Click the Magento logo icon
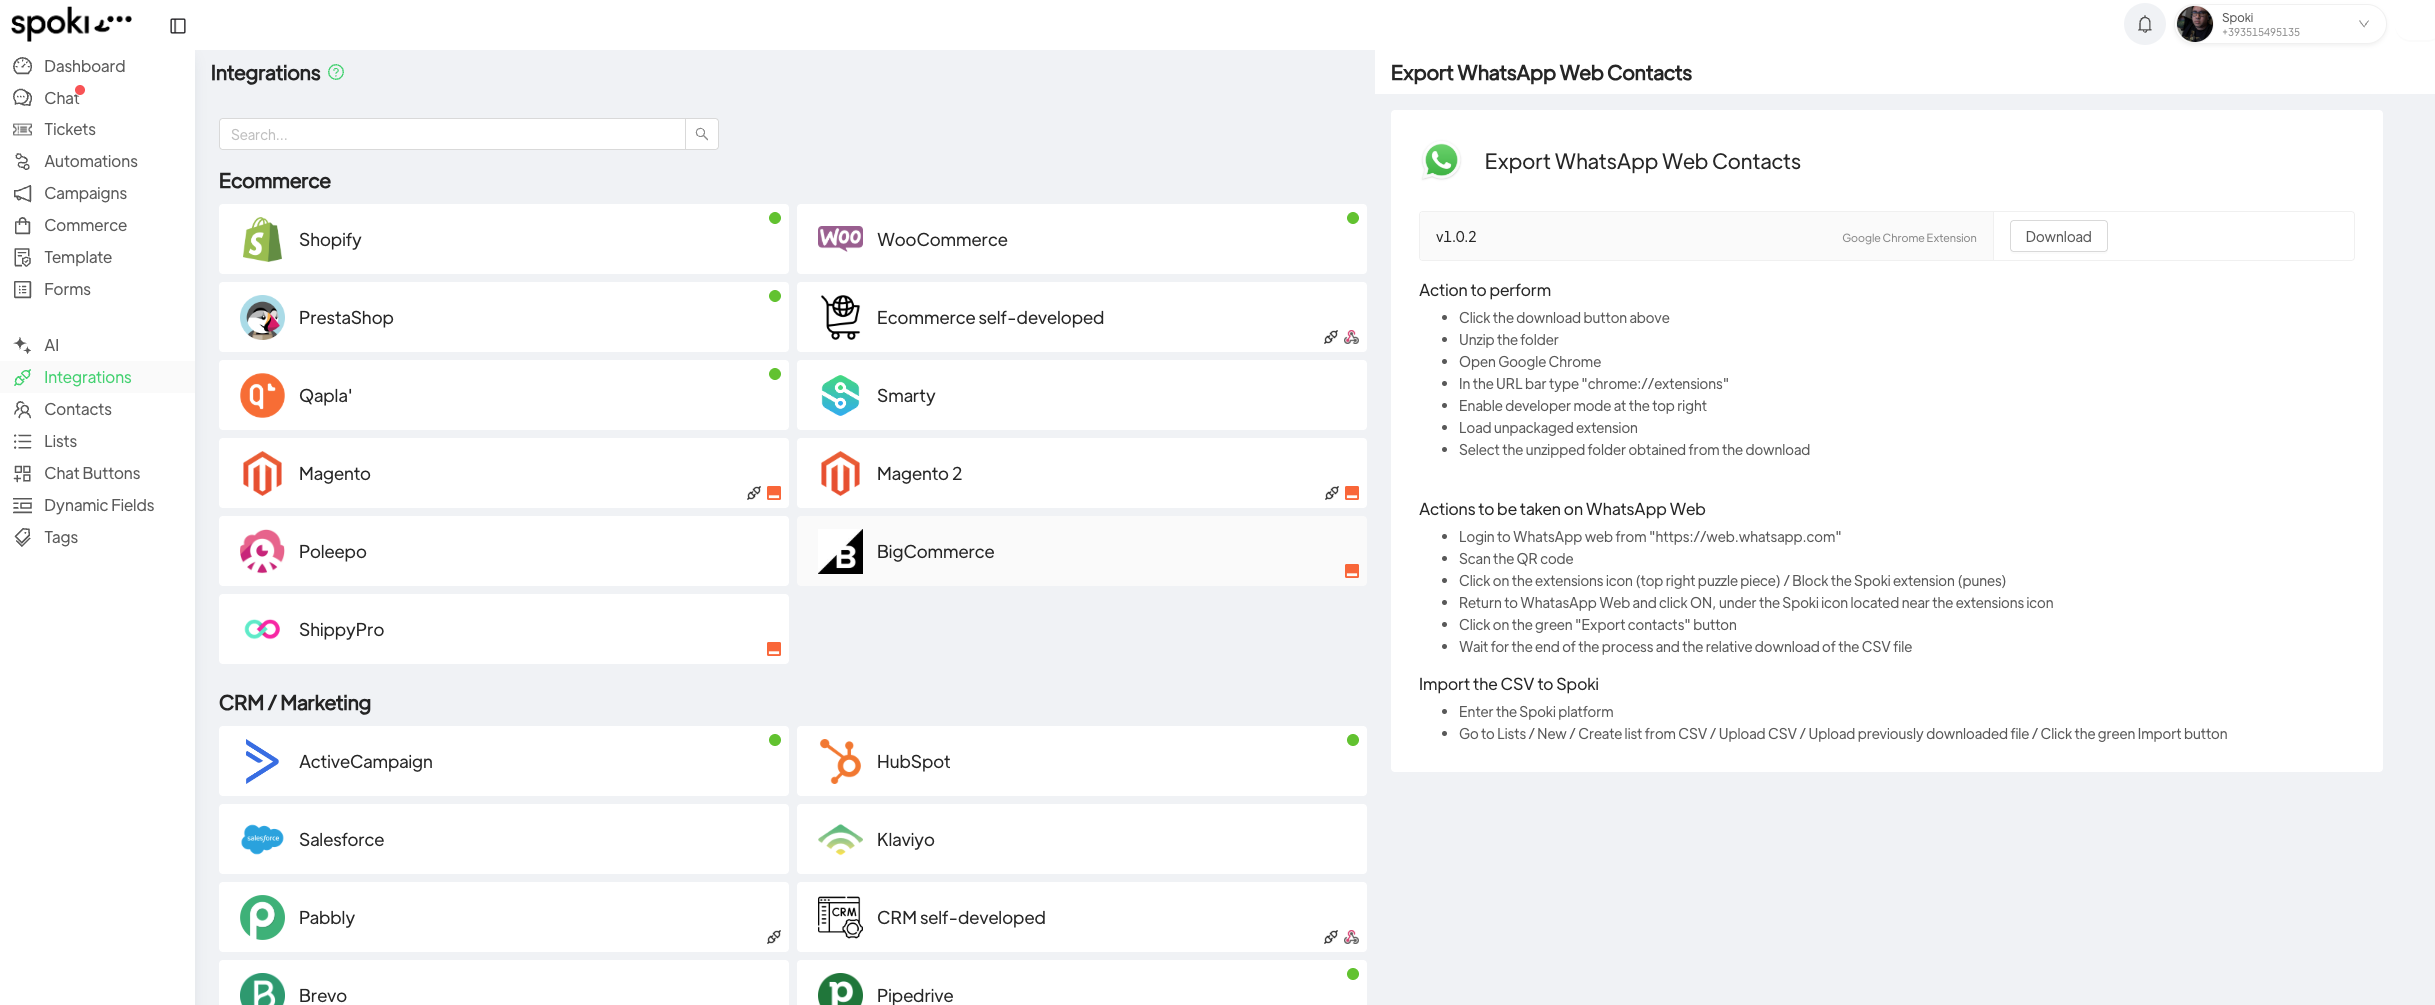The width and height of the screenshot is (2435, 1005). click(262, 474)
